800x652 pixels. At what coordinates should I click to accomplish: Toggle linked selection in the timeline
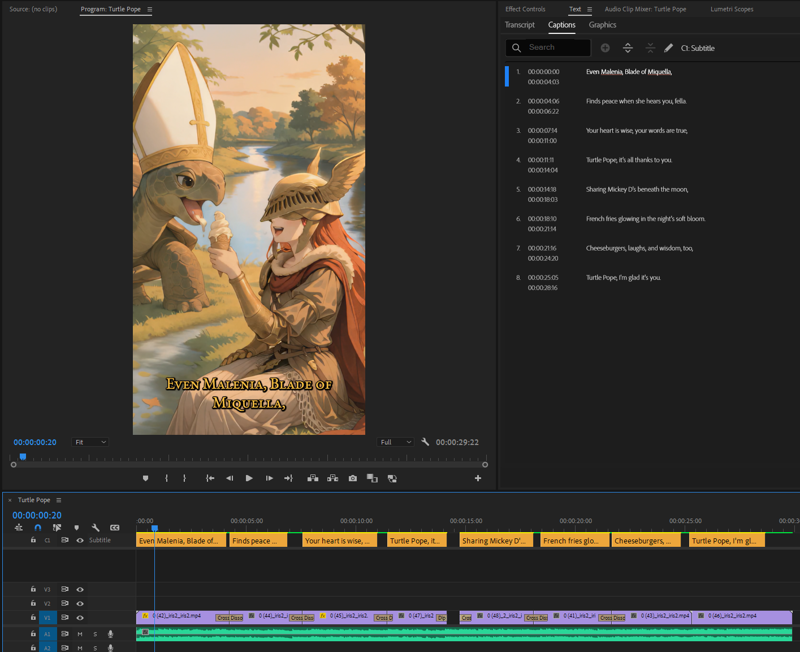tap(57, 528)
